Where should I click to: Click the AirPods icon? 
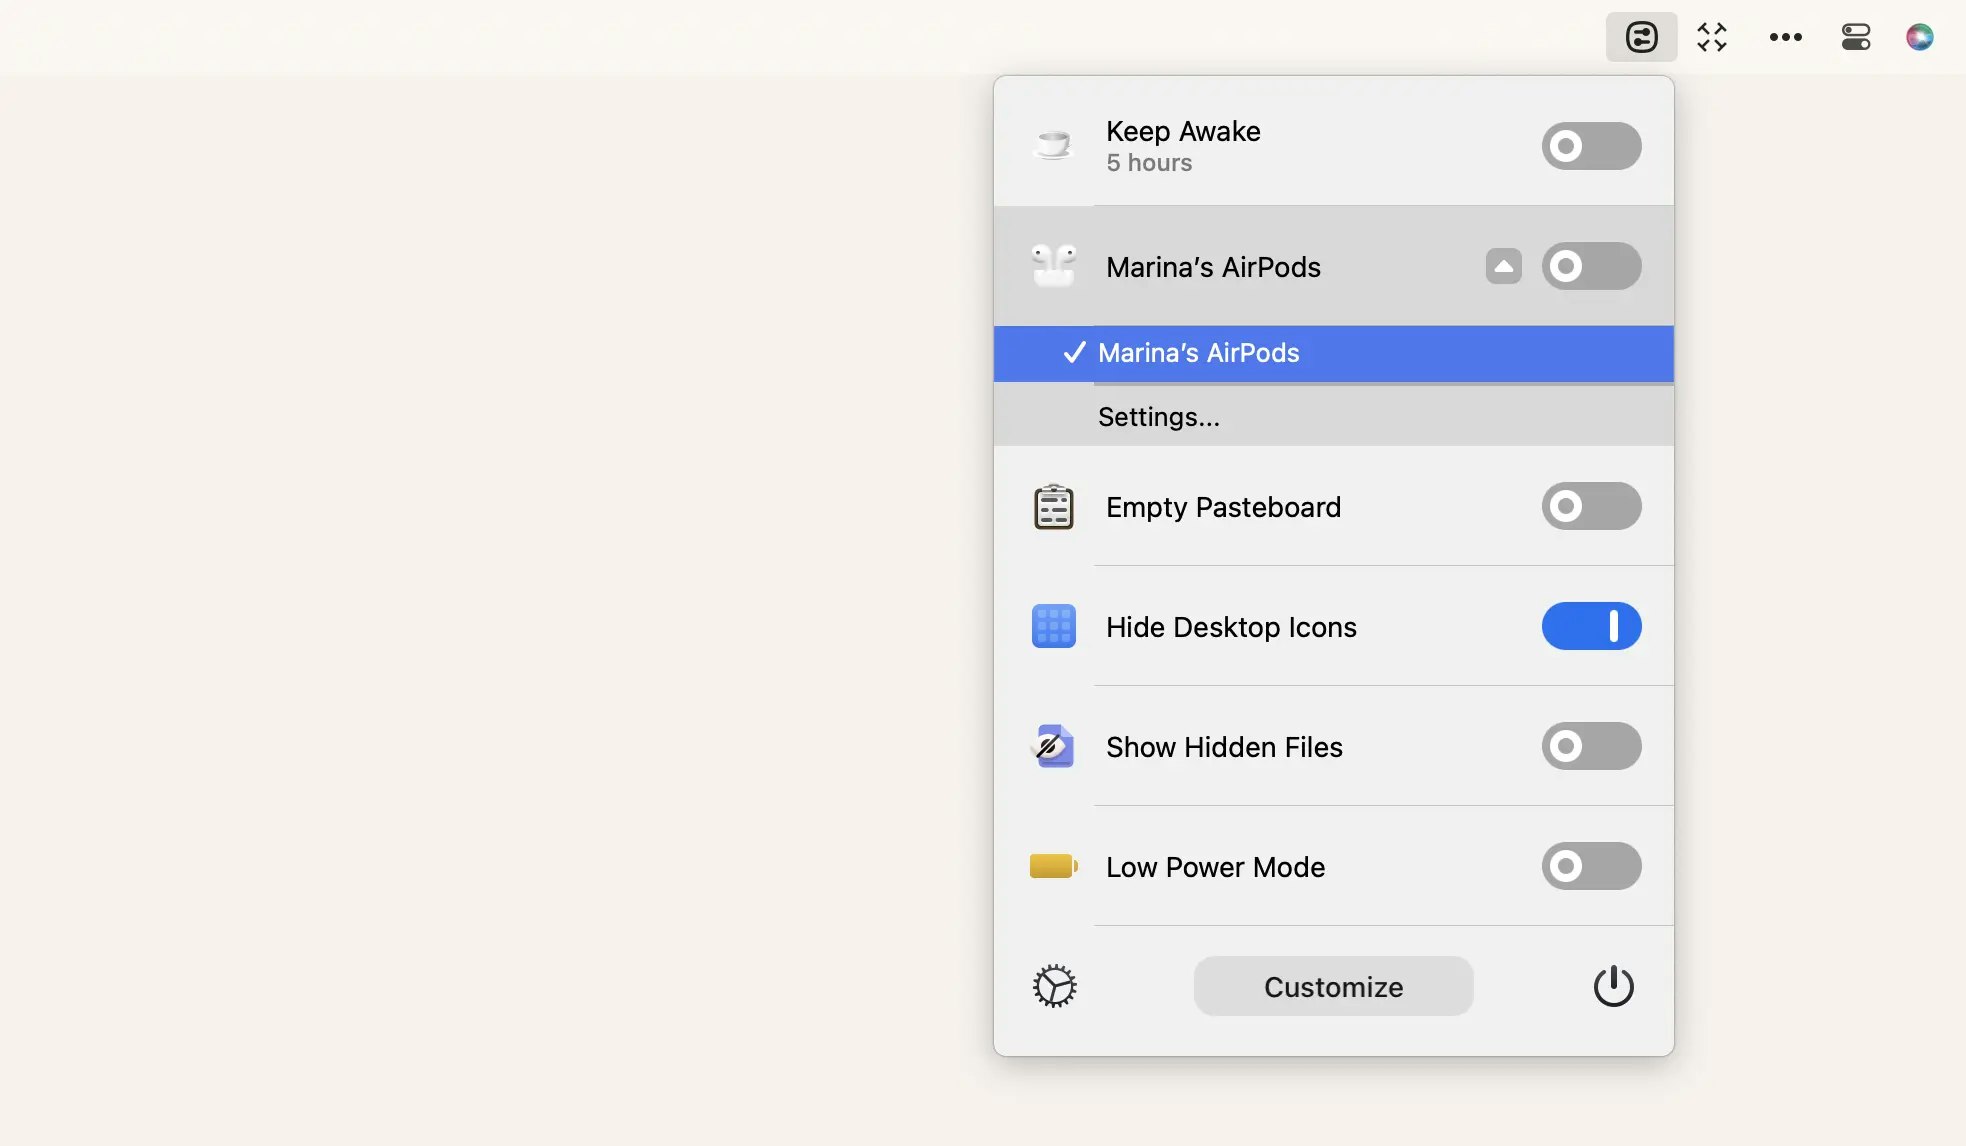(x=1053, y=266)
